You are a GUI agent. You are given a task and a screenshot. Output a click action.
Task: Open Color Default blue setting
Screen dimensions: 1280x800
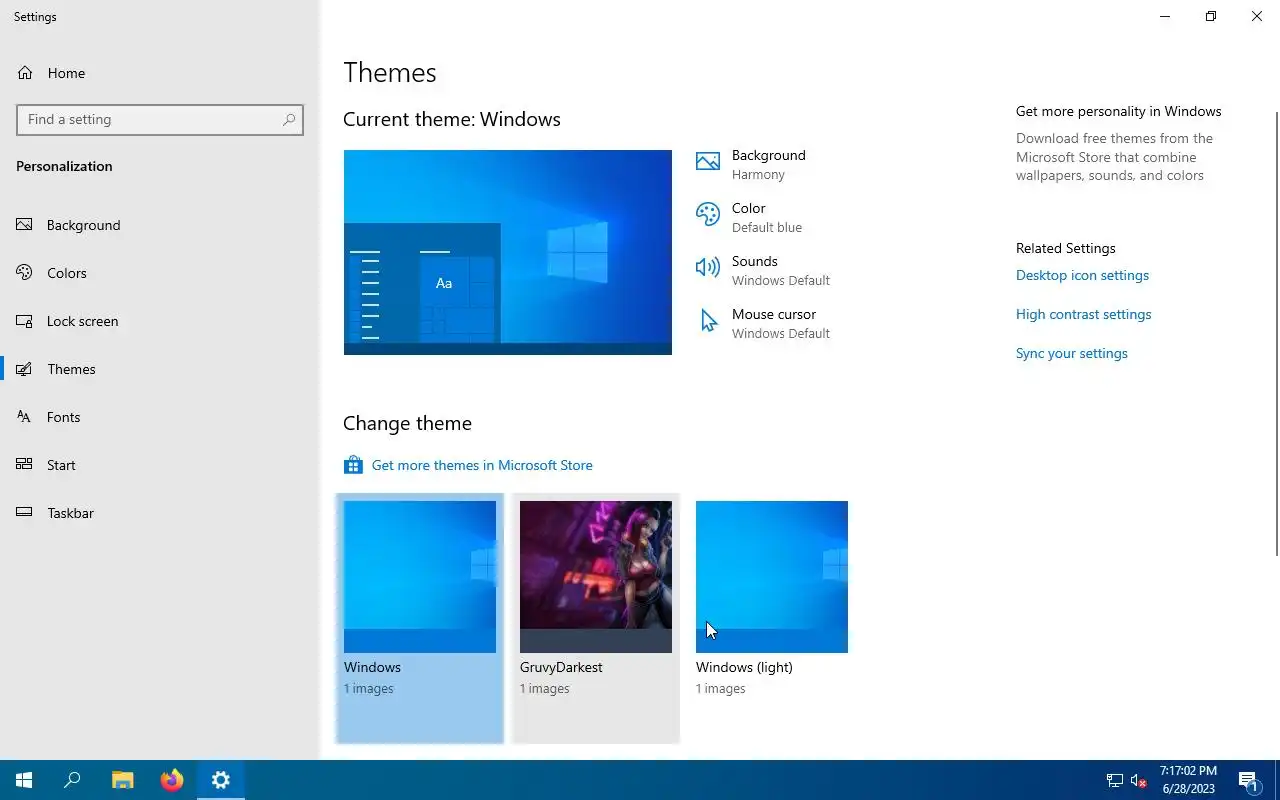click(x=766, y=217)
